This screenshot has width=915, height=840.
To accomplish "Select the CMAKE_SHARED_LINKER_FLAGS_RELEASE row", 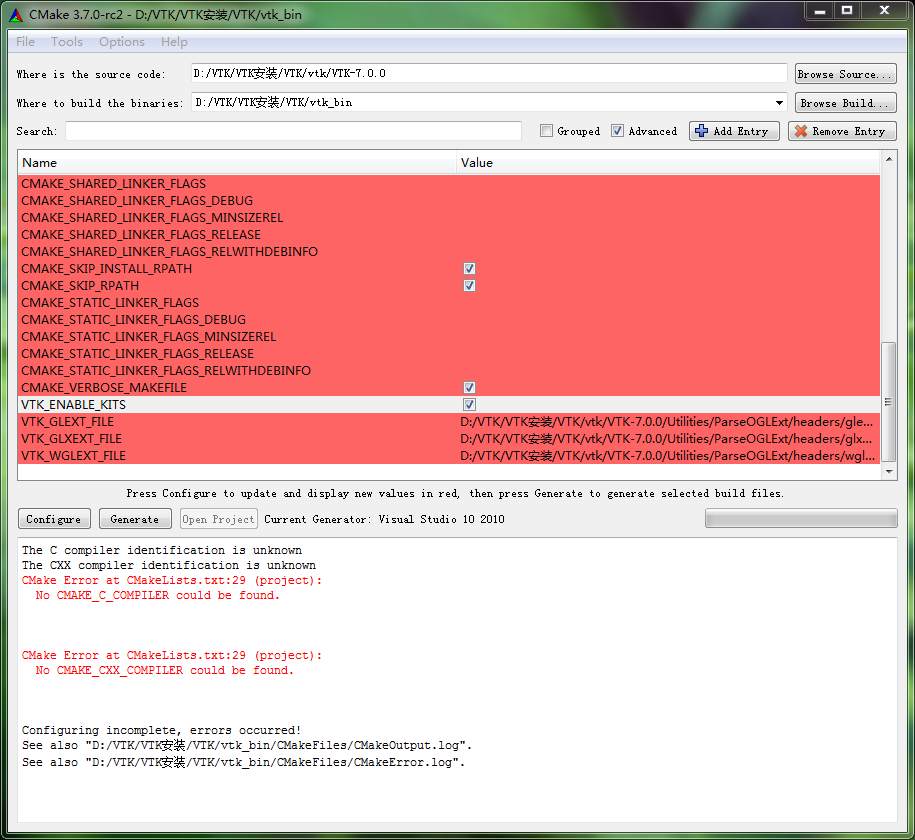I will coord(449,235).
